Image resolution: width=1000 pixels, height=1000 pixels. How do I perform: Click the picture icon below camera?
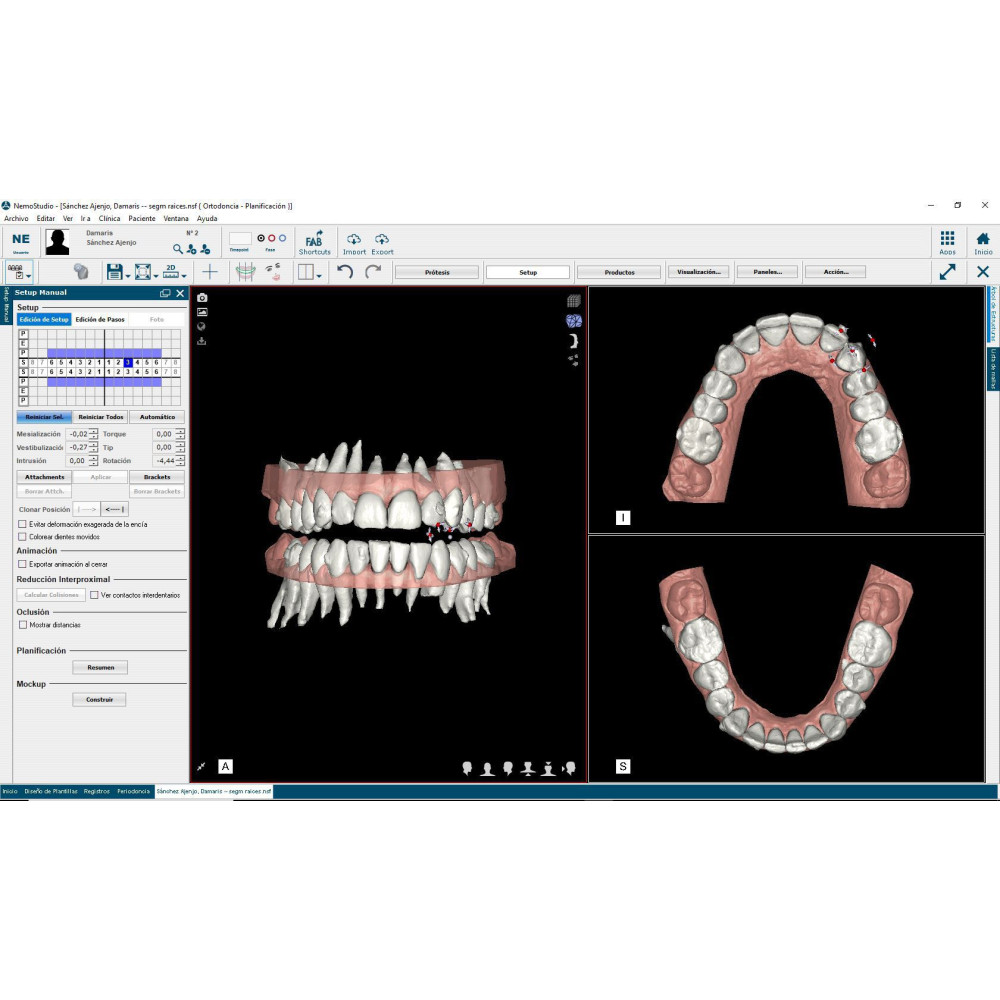[x=202, y=312]
